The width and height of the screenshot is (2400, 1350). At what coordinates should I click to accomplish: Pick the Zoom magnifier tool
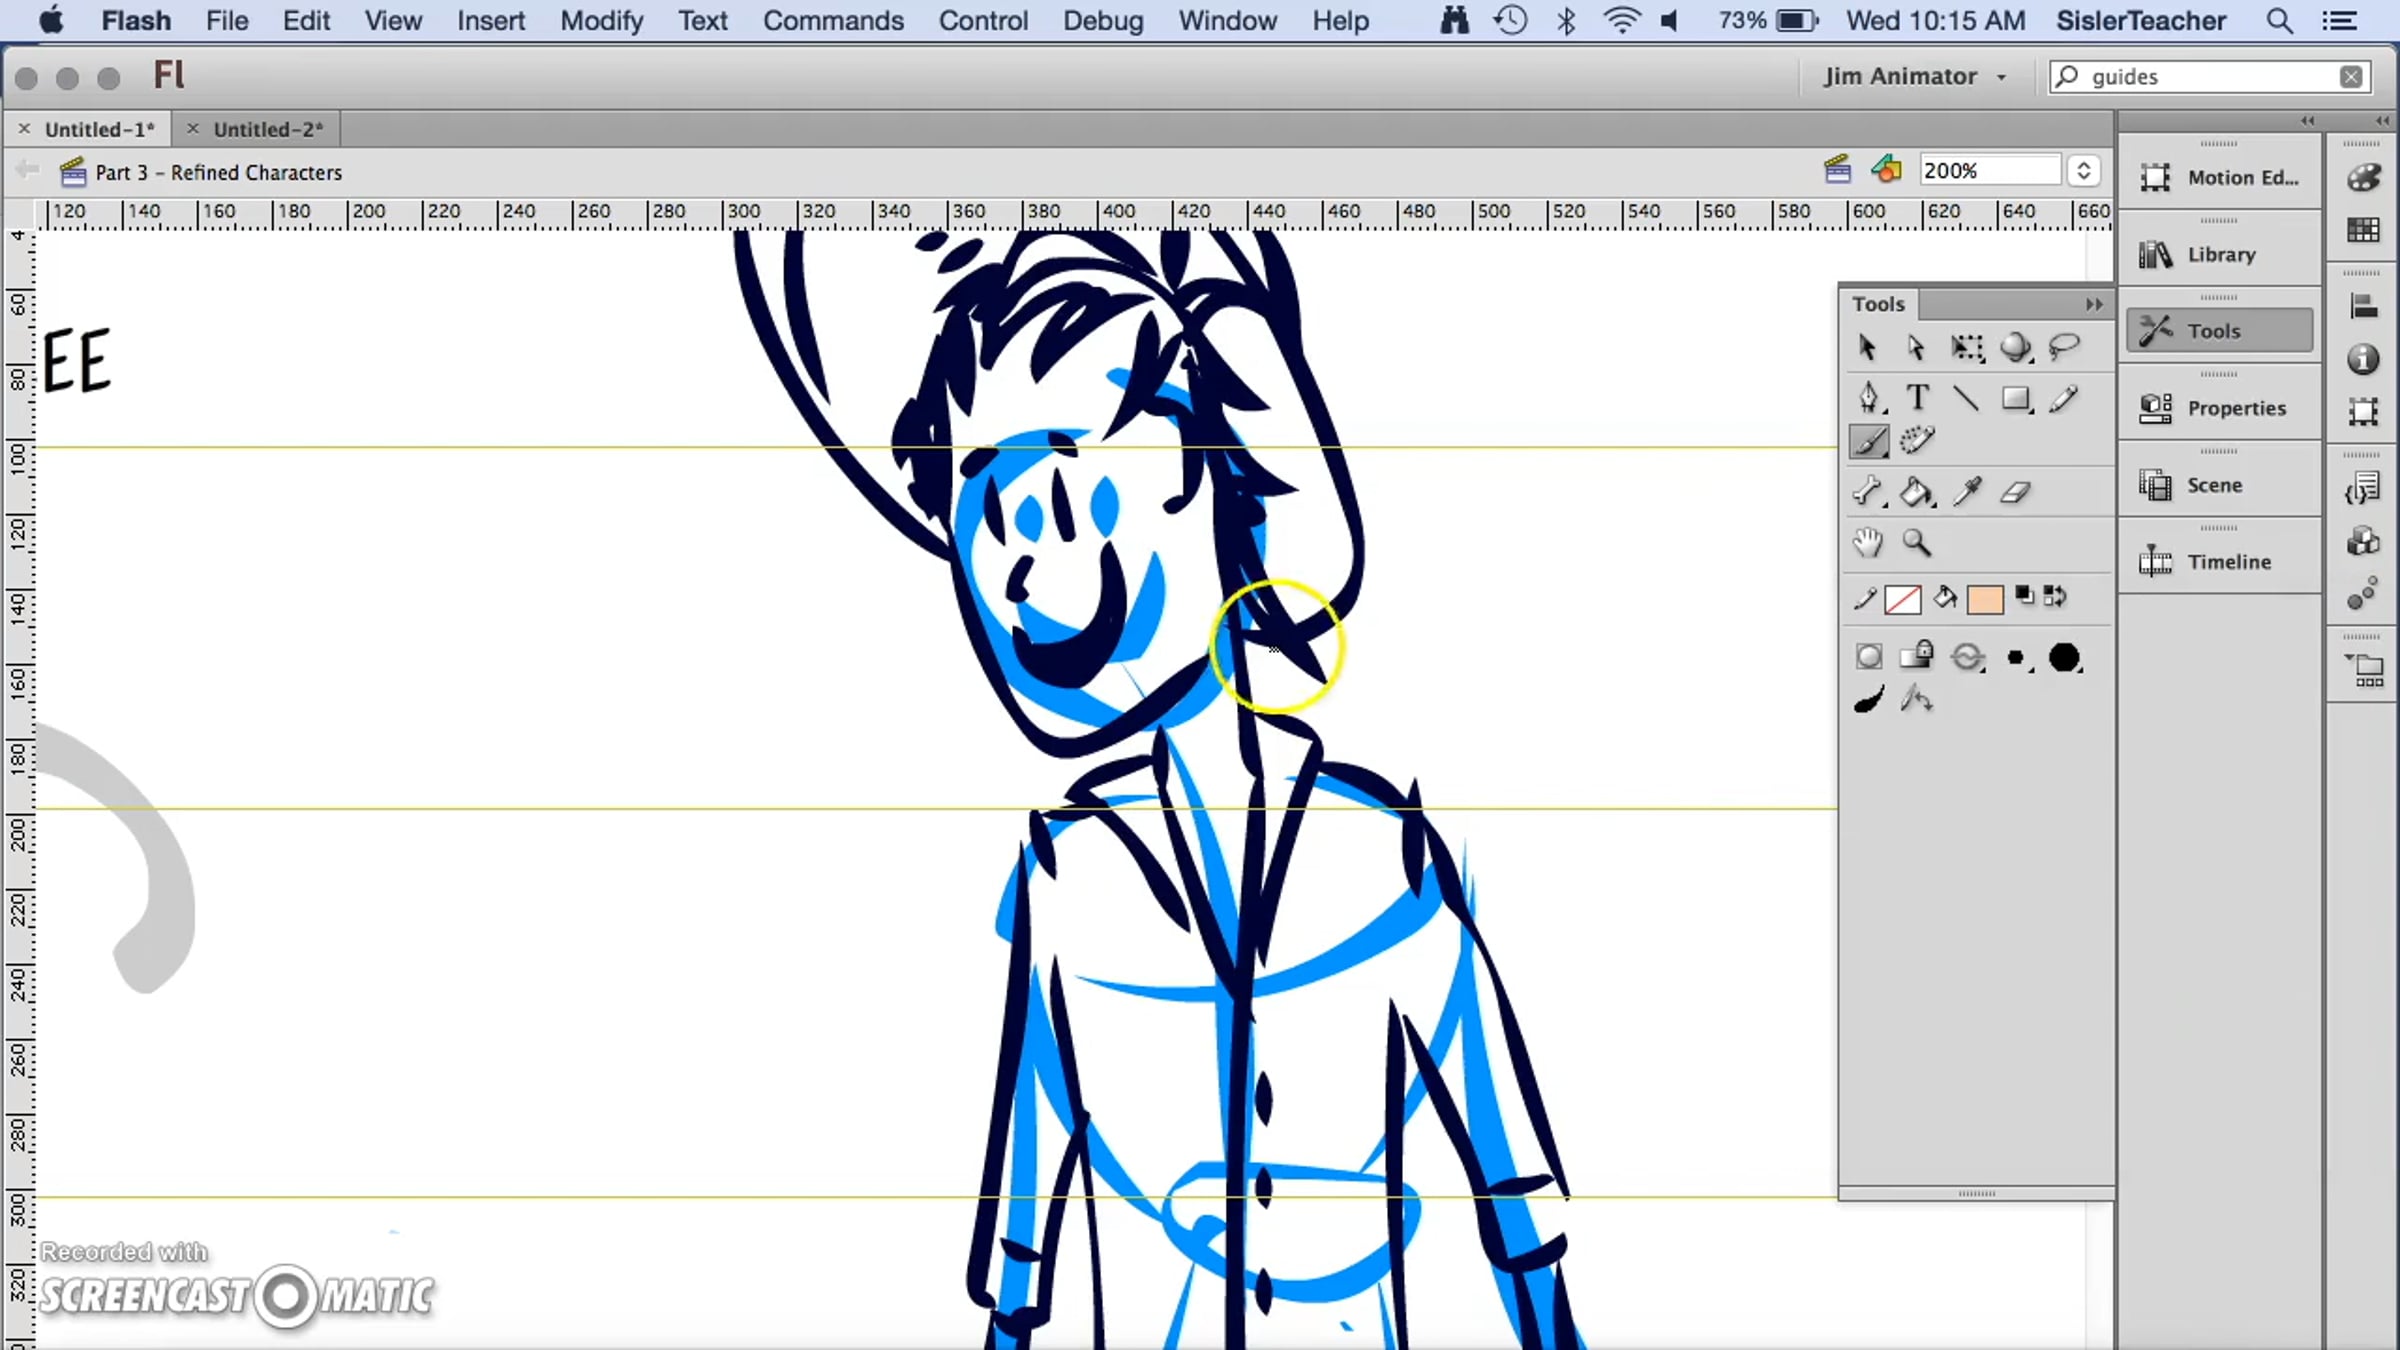(x=1916, y=542)
